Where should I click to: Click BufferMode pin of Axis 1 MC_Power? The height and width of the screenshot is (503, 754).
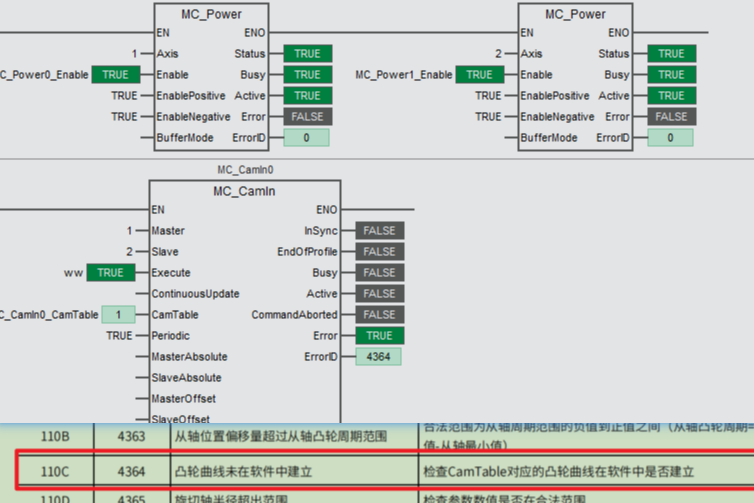click(x=185, y=138)
